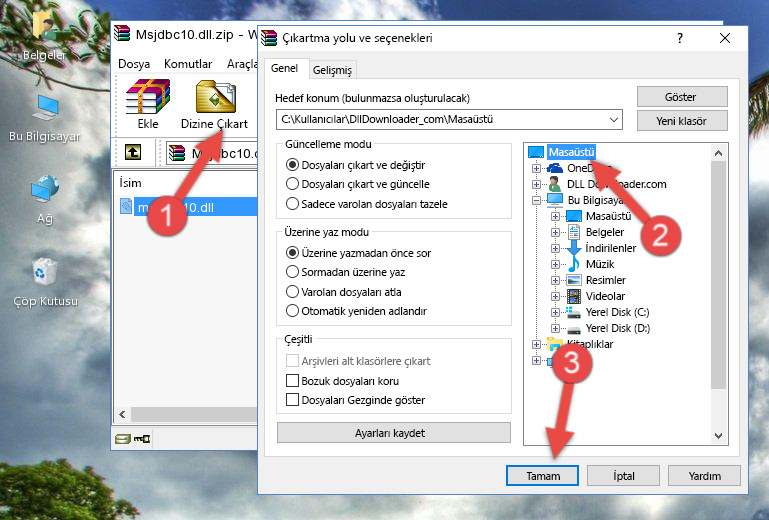Expand the İndirilenler tree node
Viewport: 769px width, 520px height.
point(555,248)
